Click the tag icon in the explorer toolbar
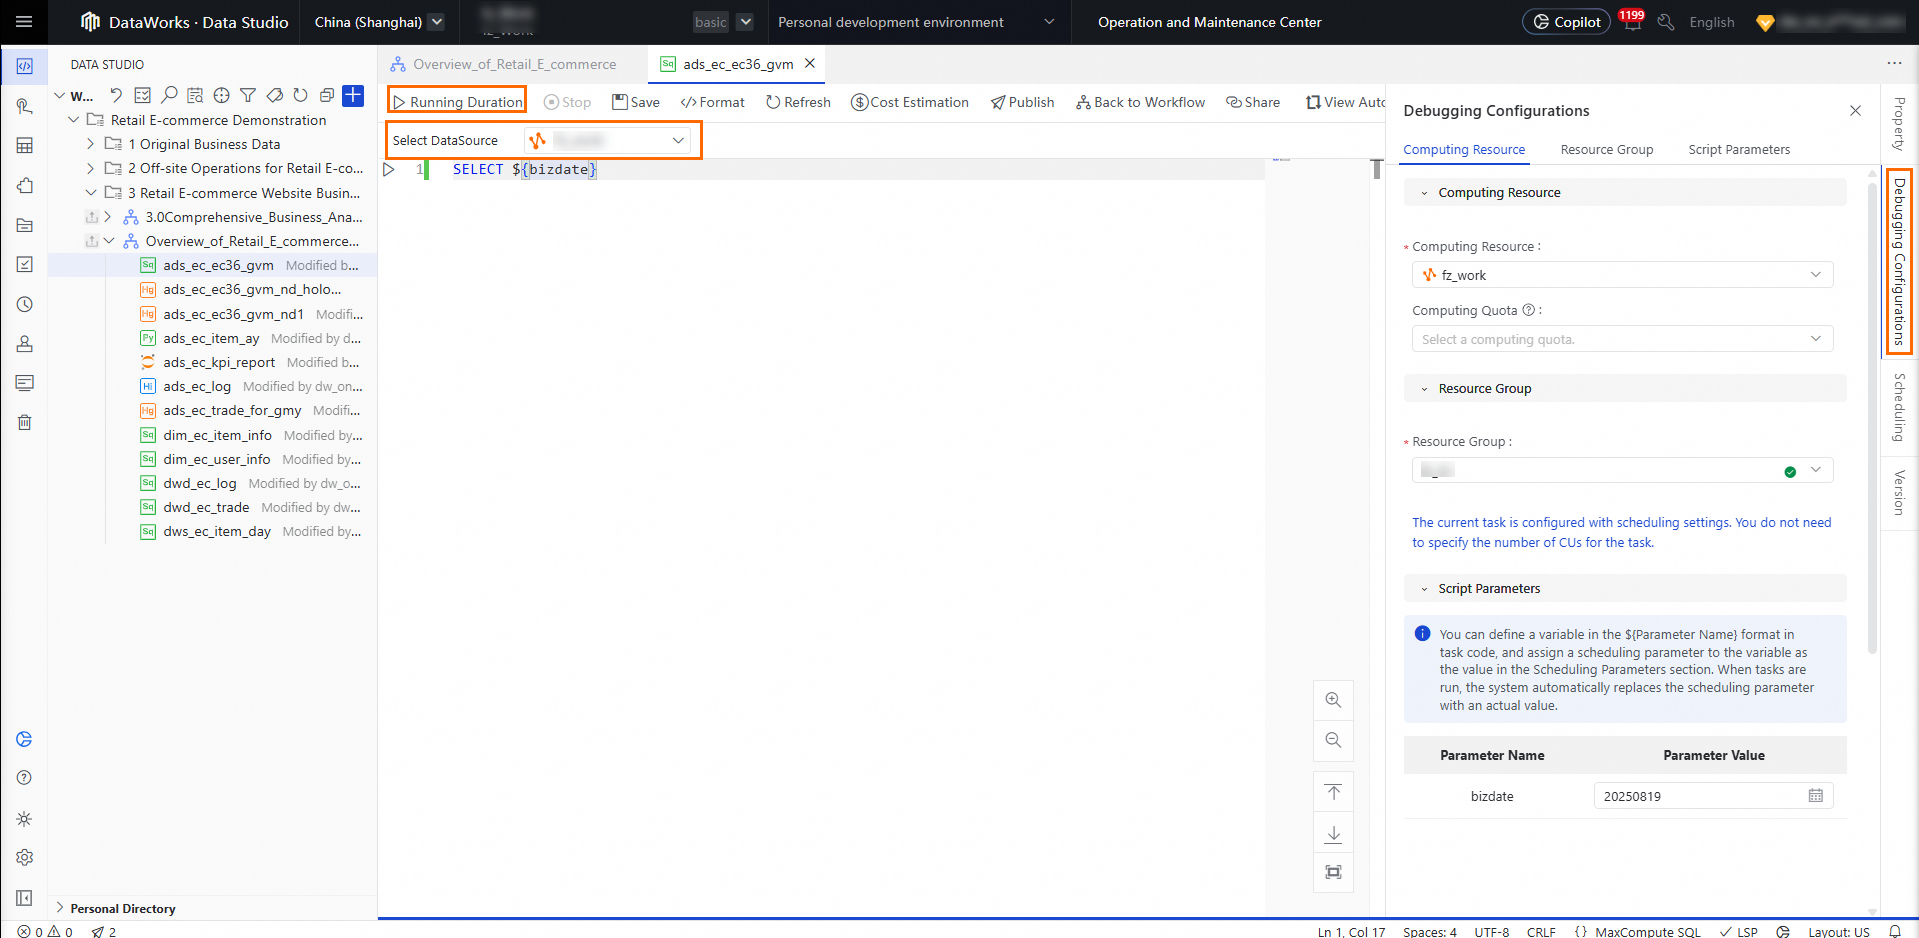Image resolution: width=1919 pixels, height=938 pixels. 274,95
